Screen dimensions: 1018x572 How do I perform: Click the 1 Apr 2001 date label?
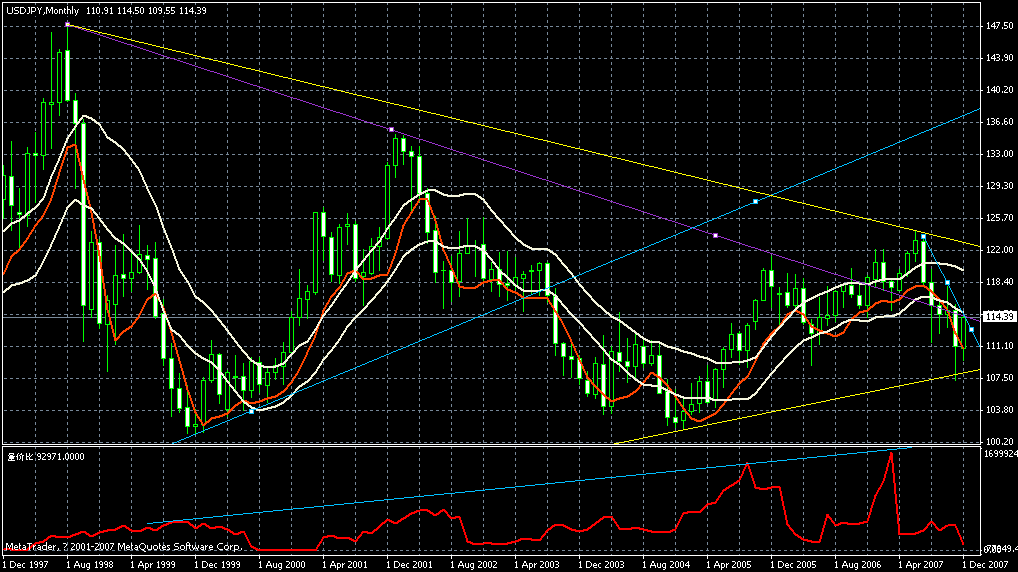point(345,565)
